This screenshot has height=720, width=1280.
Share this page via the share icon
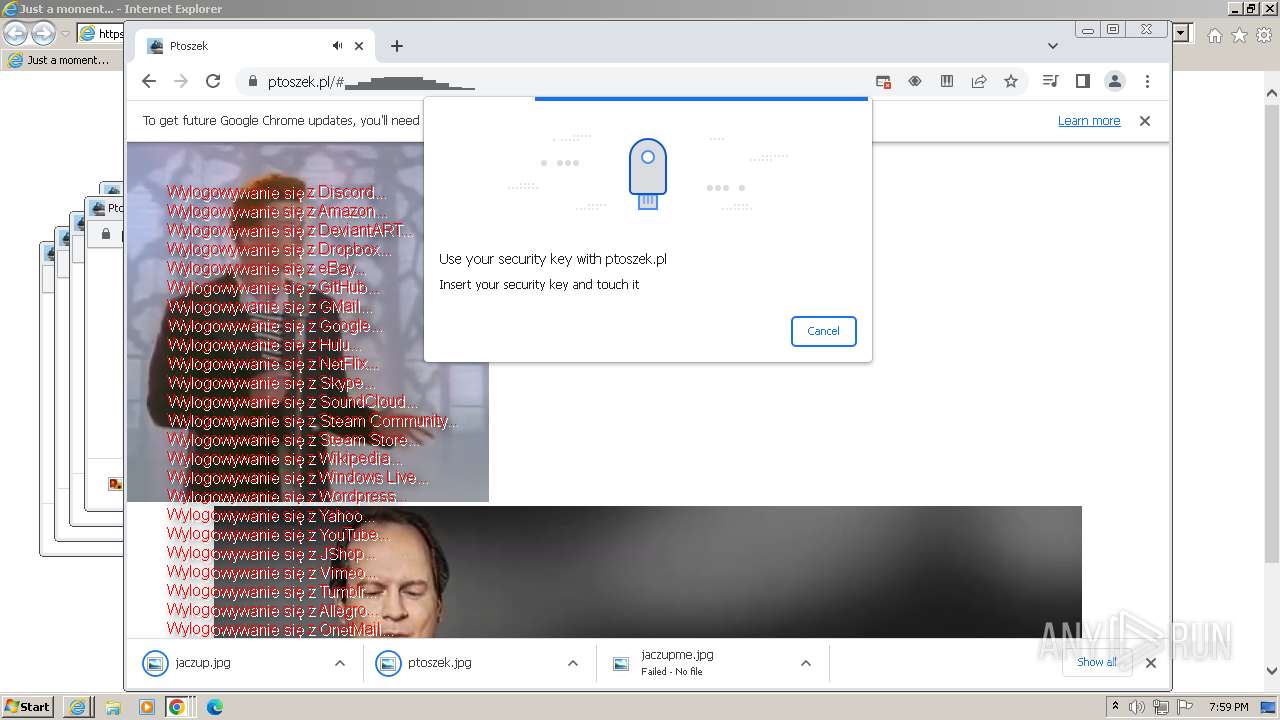[x=979, y=81]
